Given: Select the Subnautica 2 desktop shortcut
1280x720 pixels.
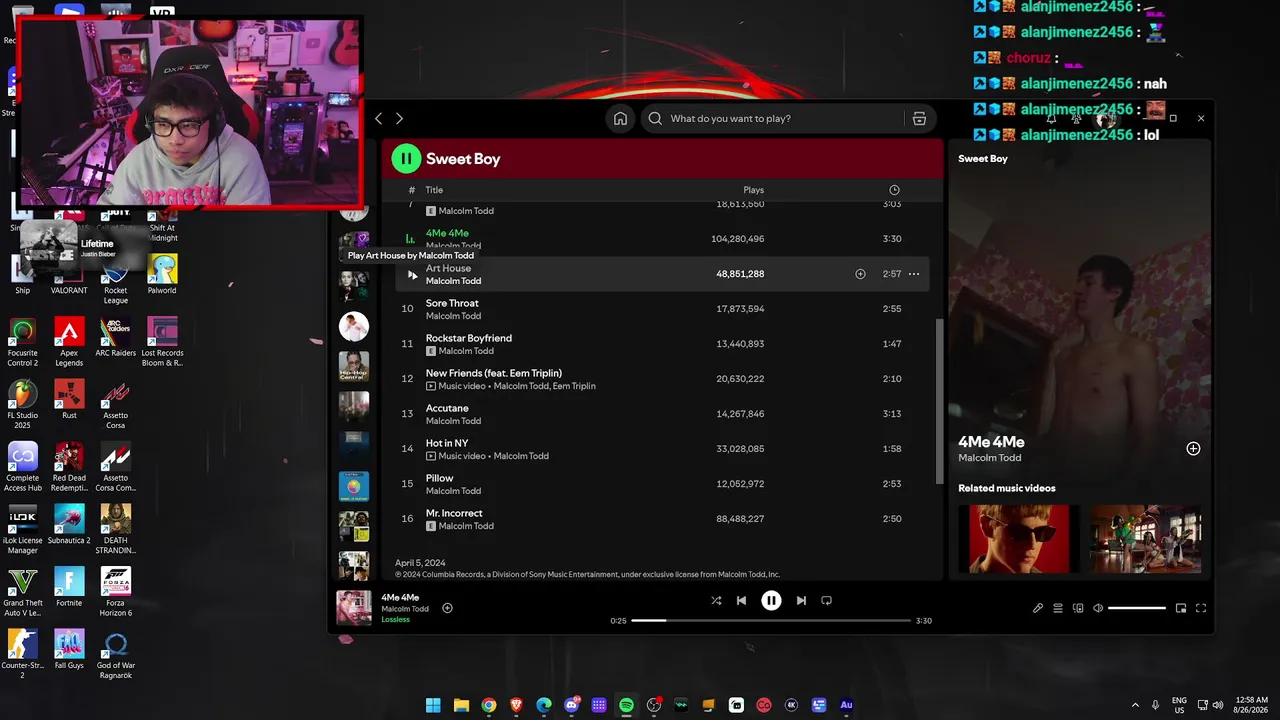Looking at the screenshot, I should coord(69,525).
